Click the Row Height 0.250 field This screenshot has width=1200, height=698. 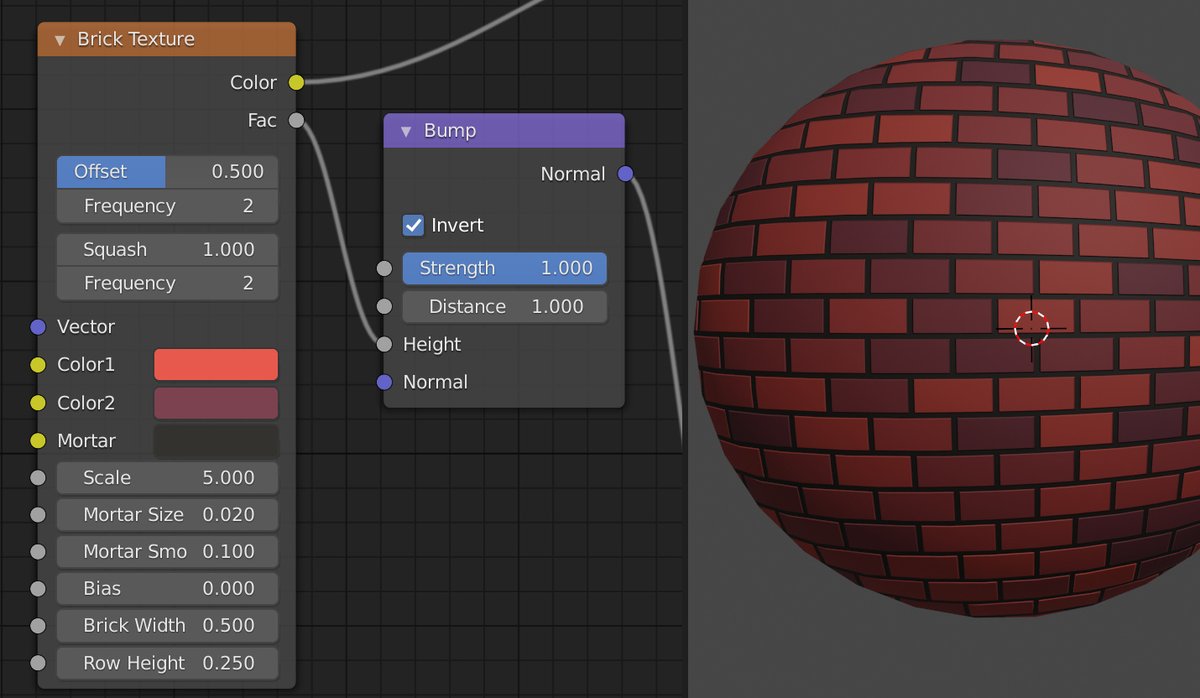click(x=167, y=663)
